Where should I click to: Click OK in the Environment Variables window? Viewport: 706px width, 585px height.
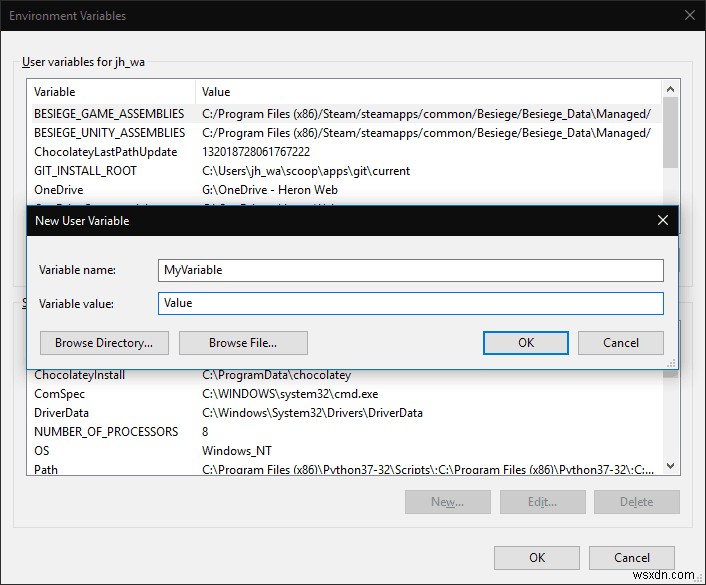pos(537,558)
